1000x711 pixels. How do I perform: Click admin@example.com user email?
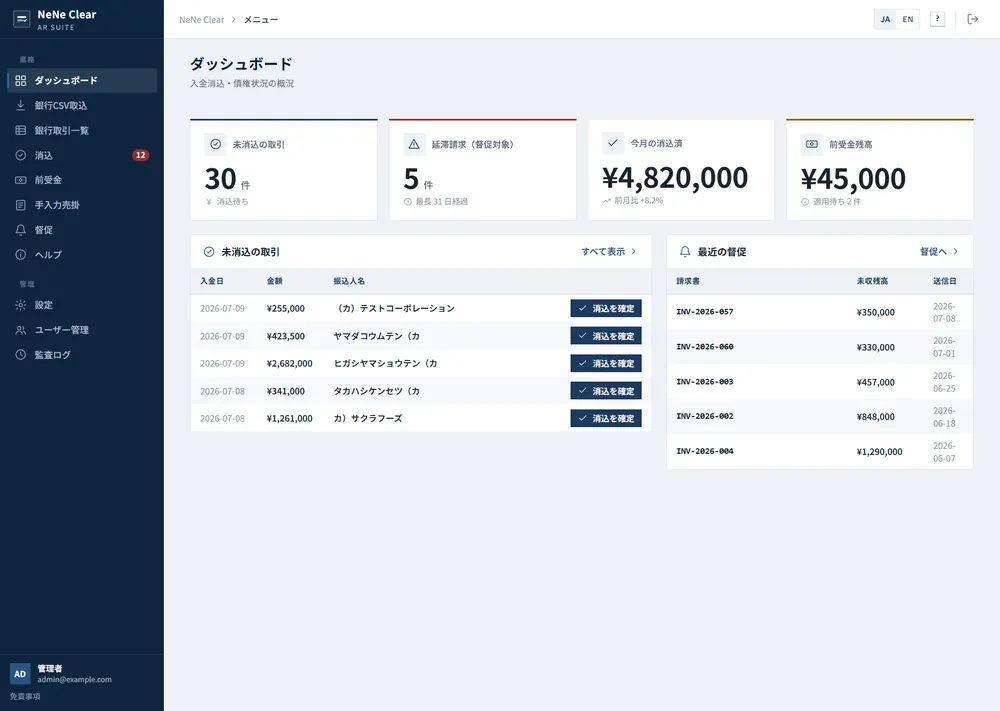[x=74, y=680]
